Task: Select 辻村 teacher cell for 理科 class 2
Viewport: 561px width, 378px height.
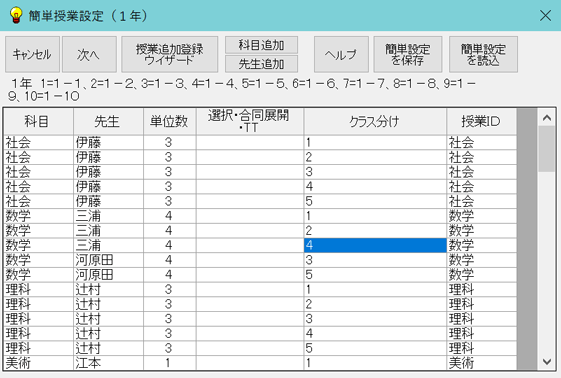Action: [108, 304]
